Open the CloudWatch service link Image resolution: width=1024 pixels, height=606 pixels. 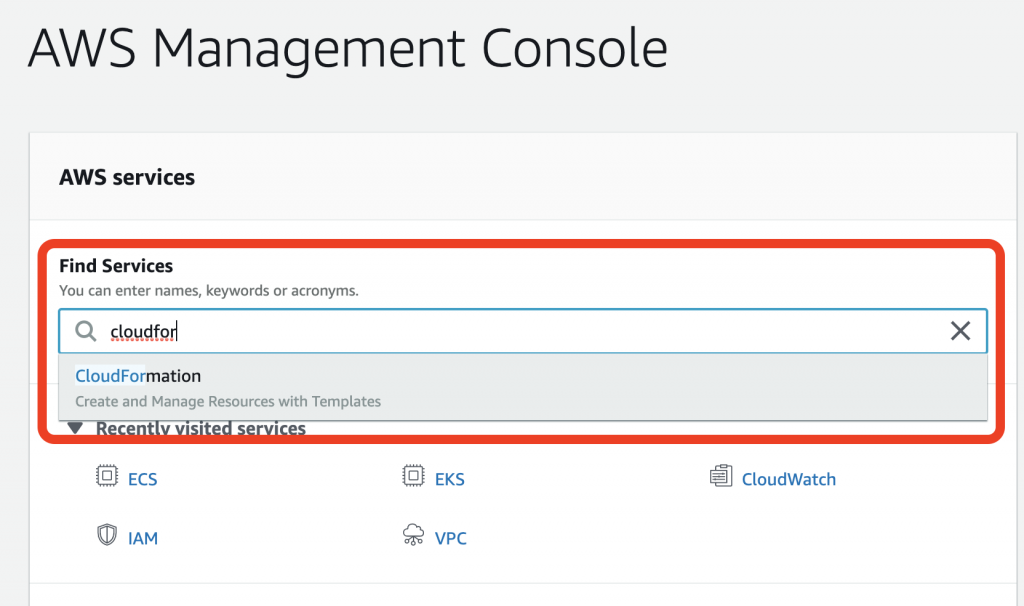pyautogui.click(x=788, y=479)
